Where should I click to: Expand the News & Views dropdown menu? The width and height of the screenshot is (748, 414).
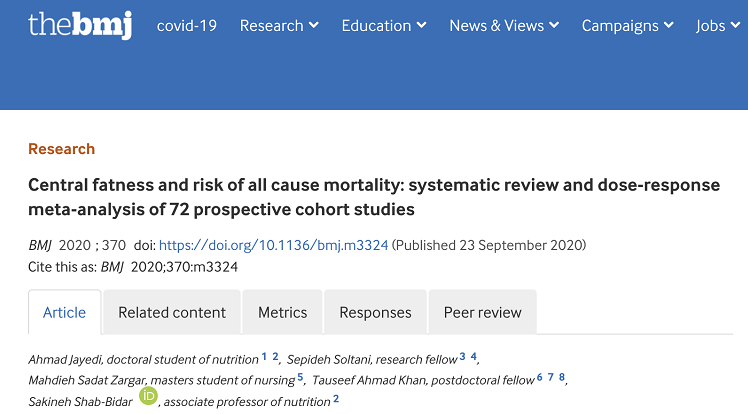[504, 26]
